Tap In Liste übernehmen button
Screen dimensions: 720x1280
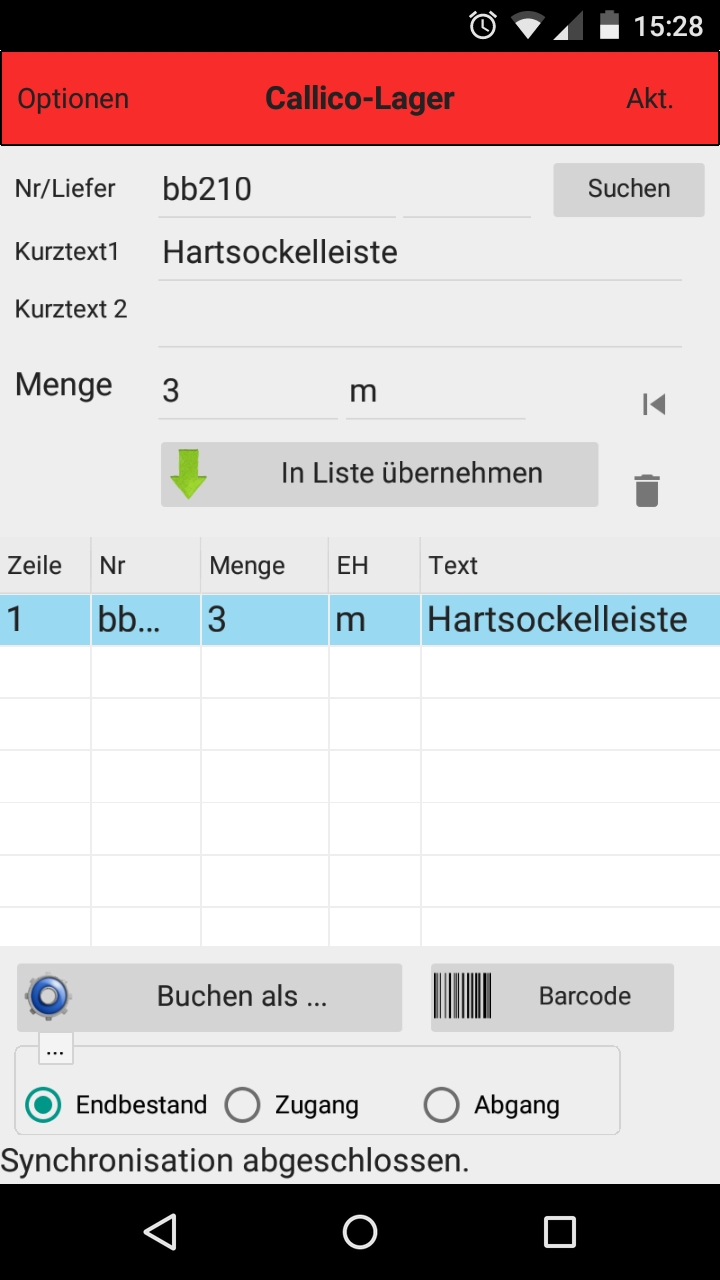[380, 474]
